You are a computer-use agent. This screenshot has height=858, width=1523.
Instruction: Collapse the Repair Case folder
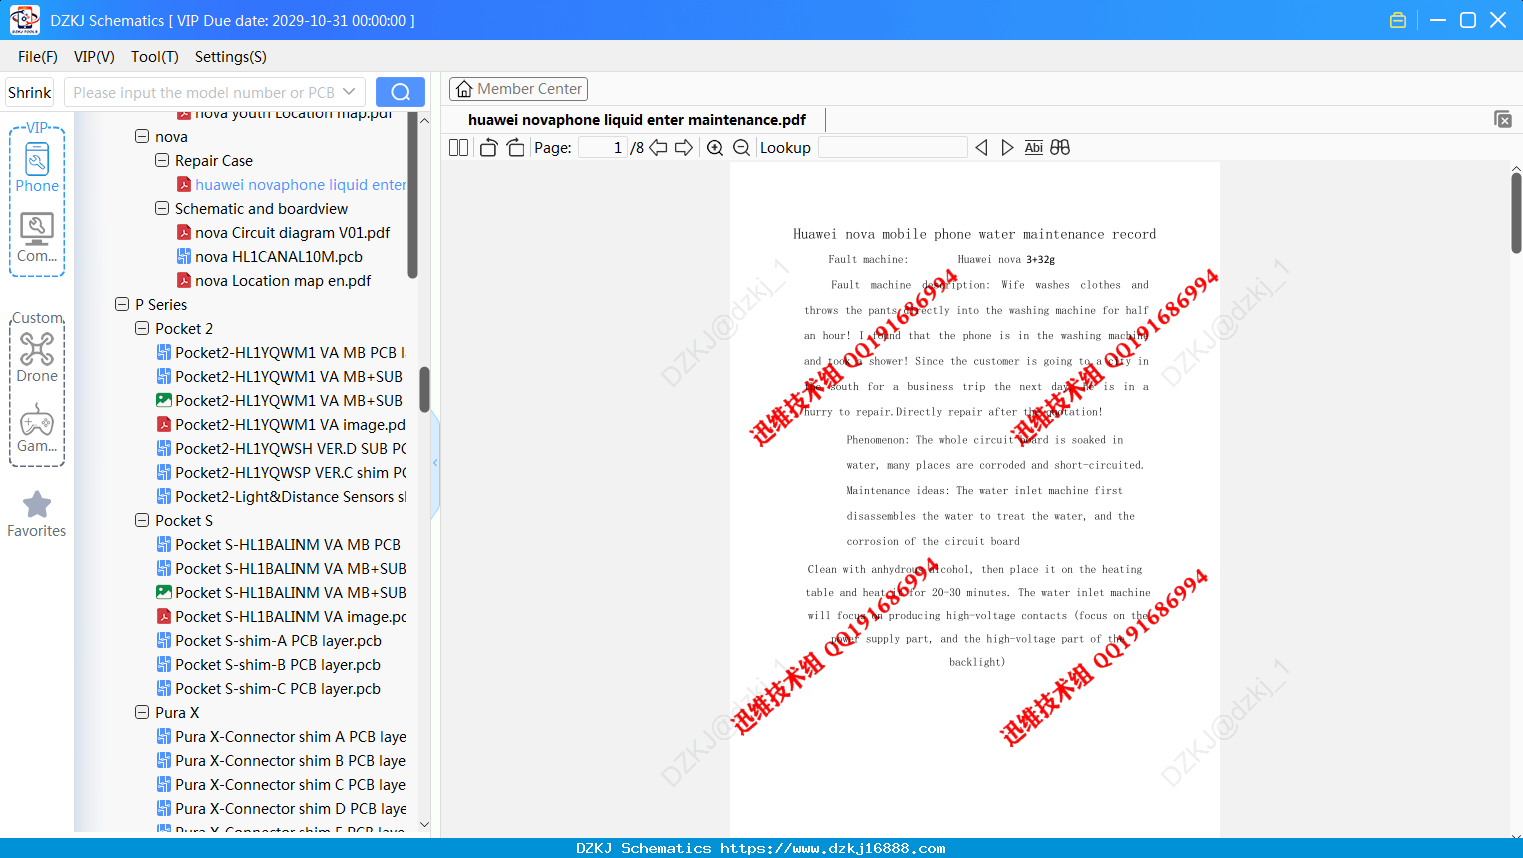(x=162, y=160)
